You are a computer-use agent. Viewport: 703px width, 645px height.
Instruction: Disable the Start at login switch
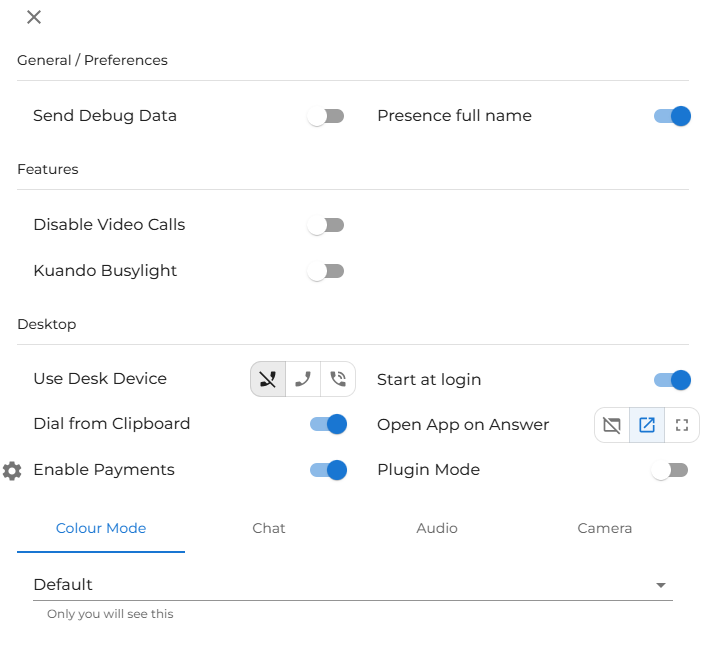point(672,380)
